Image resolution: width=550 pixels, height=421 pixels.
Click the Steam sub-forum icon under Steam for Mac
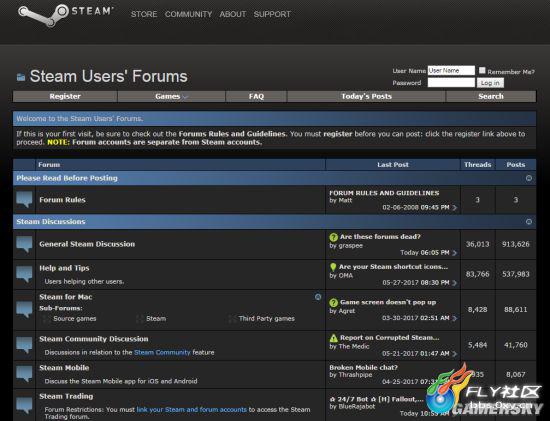click(139, 319)
